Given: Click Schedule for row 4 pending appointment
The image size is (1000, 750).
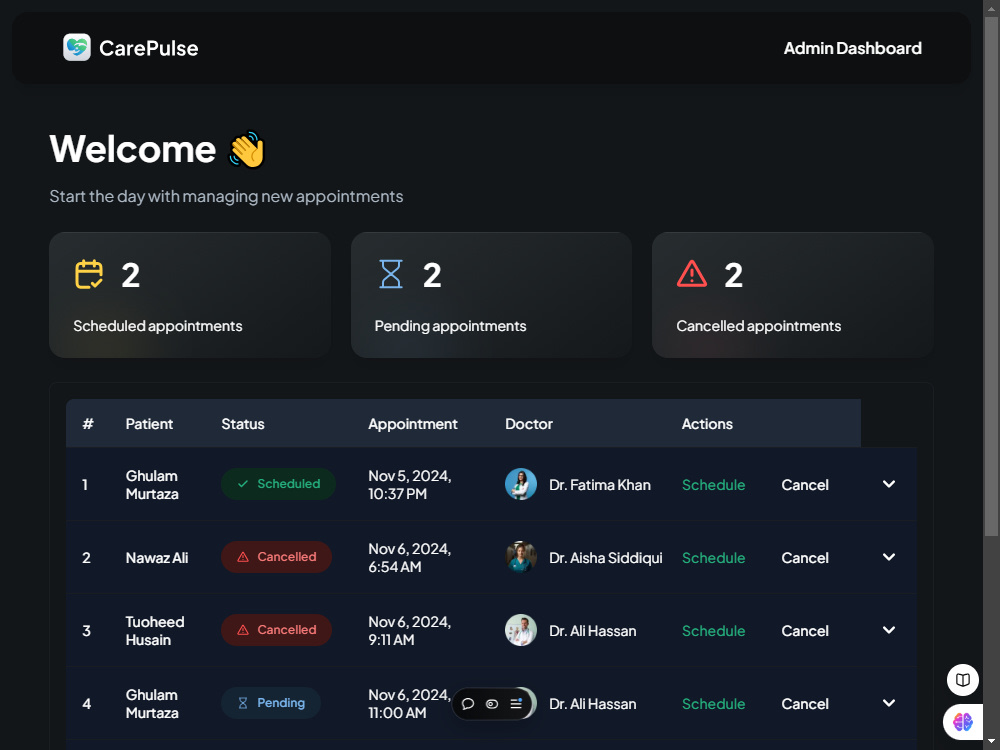Looking at the screenshot, I should [x=714, y=704].
